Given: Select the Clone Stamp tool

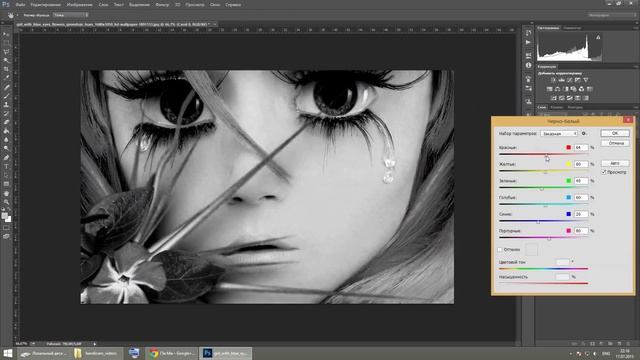Looking at the screenshot, I should point(6,105).
